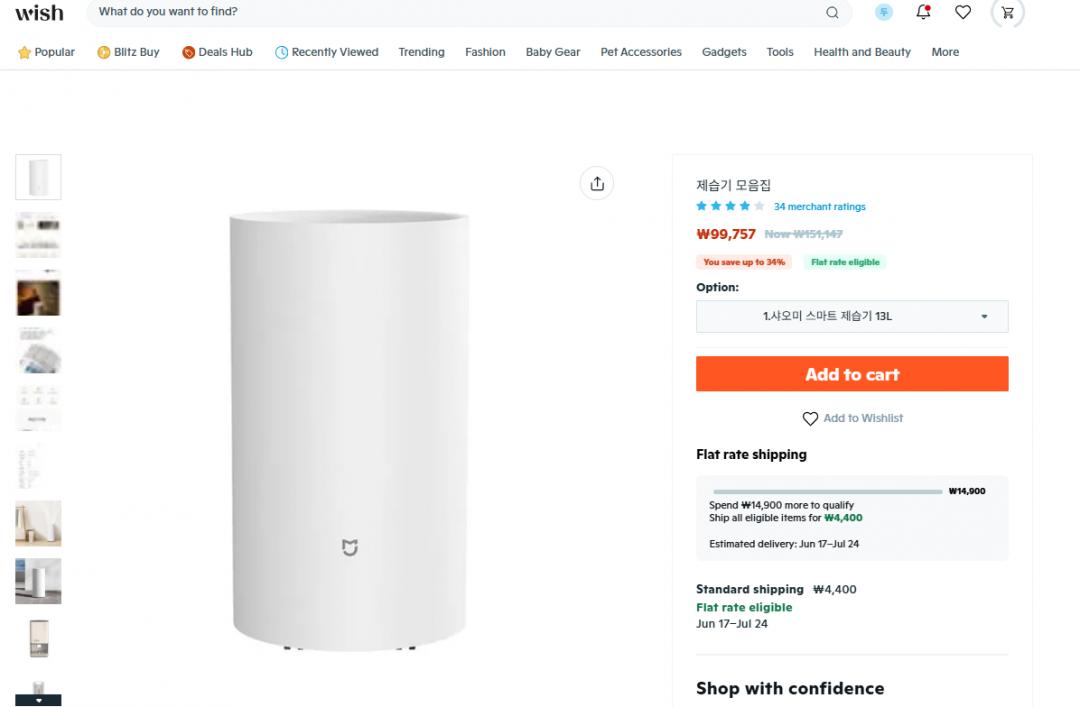Click the search magnifier icon
Screen dimensions: 1080x707
(832, 13)
